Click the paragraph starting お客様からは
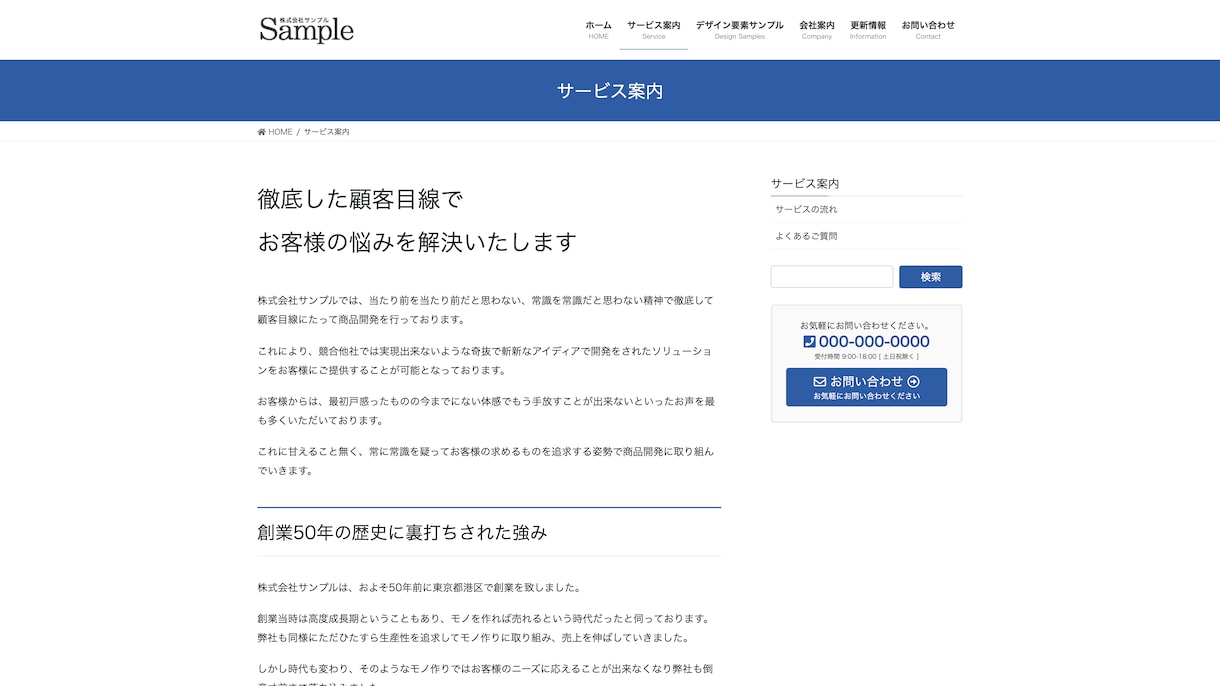The height and width of the screenshot is (686, 1220). pyautogui.click(x=486, y=411)
